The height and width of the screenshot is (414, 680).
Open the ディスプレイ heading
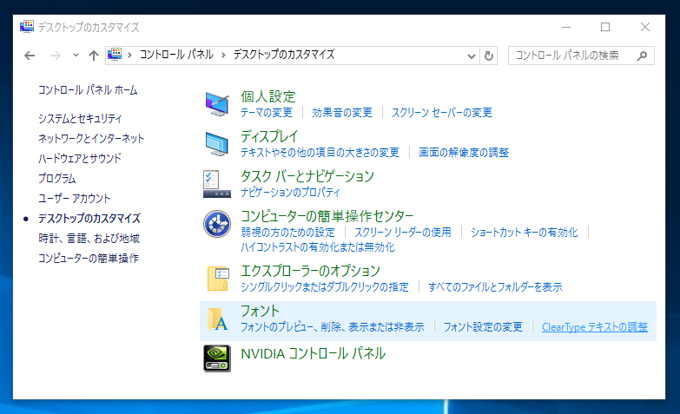point(269,136)
